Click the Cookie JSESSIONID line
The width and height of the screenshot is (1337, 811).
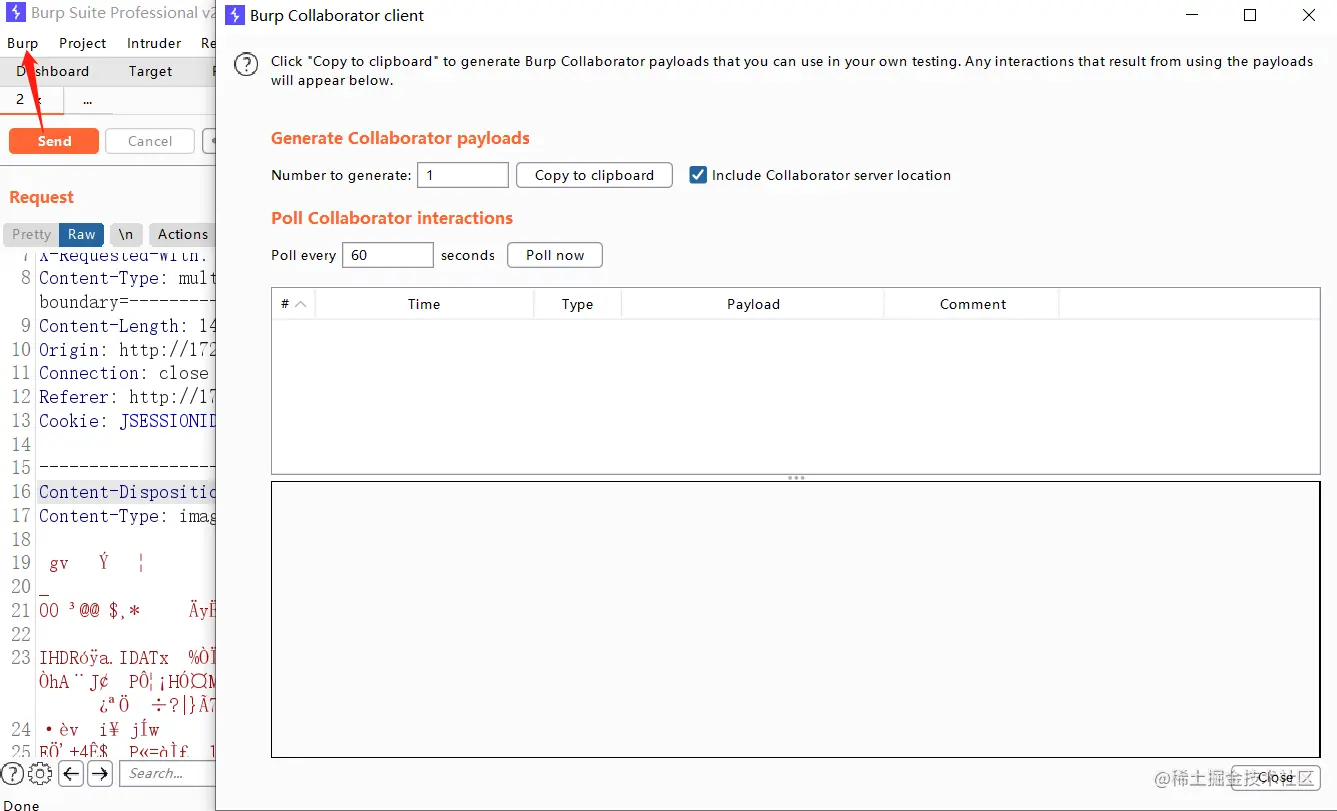coord(127,421)
